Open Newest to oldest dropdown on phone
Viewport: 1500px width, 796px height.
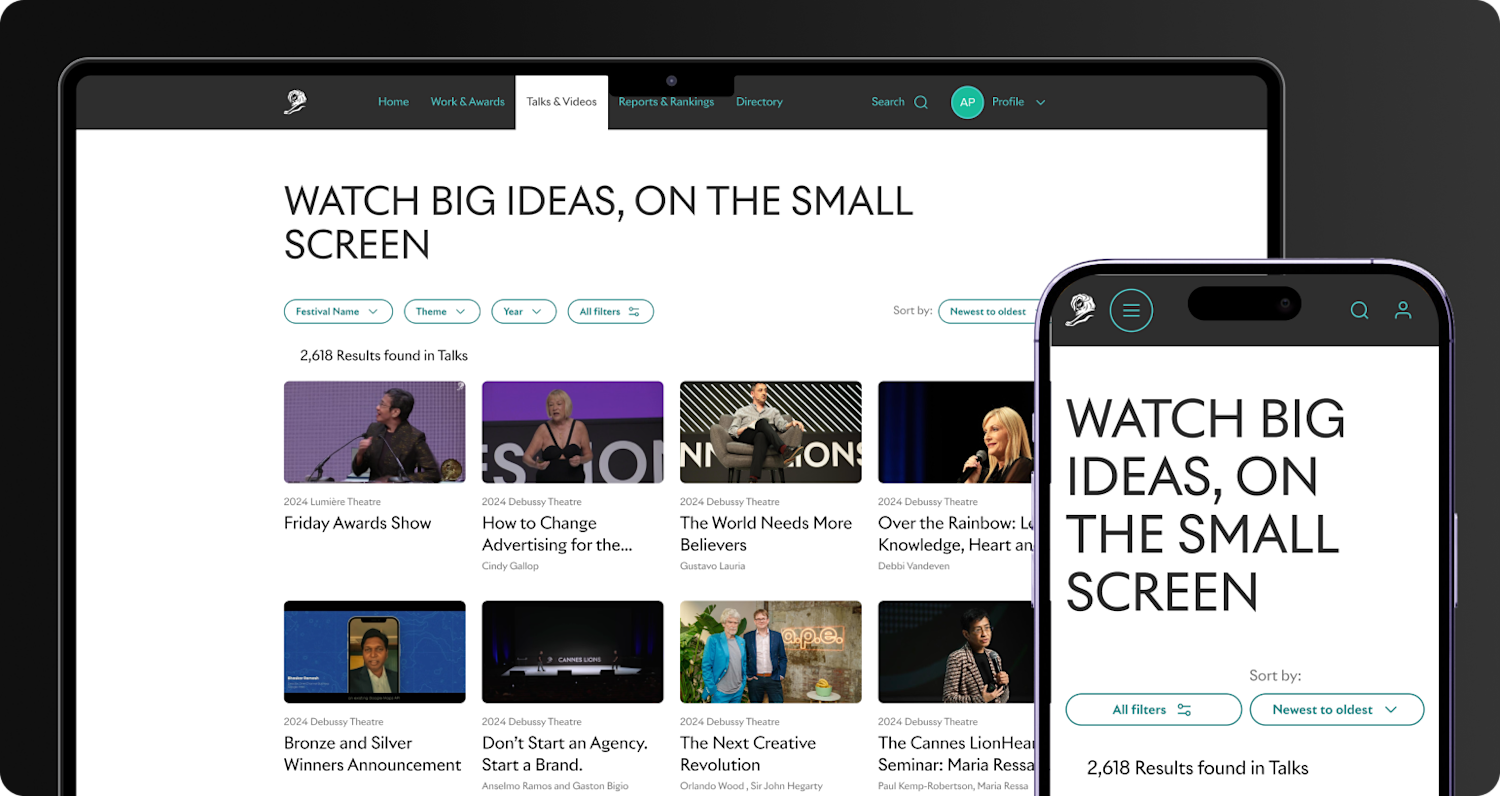(x=1337, y=710)
